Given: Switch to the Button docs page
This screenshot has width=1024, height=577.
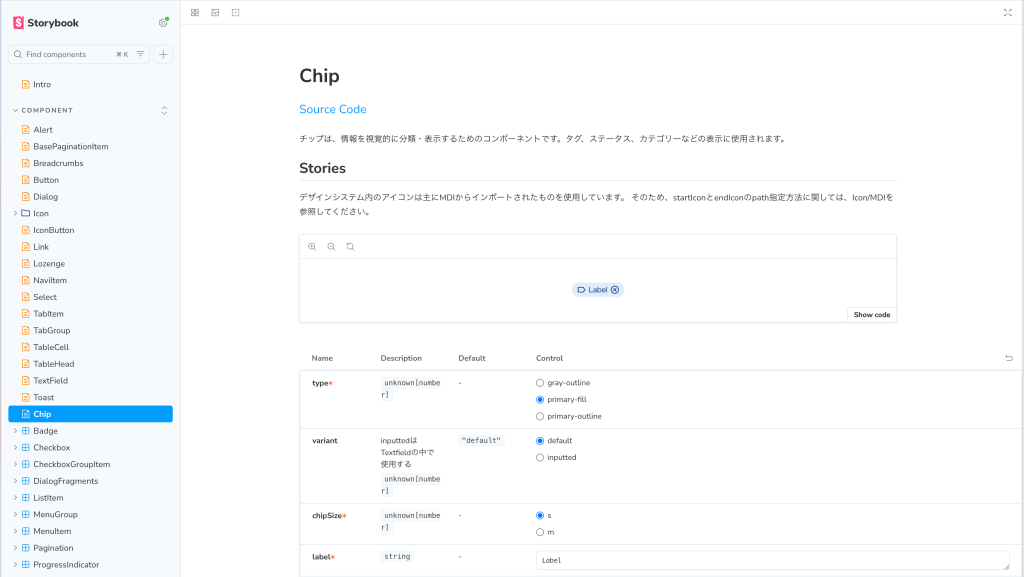Looking at the screenshot, I should 45,179.
